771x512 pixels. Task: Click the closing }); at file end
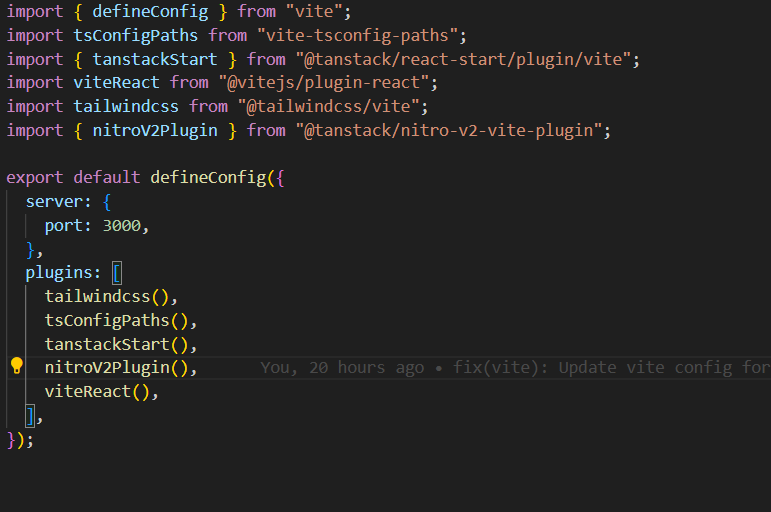tap(20, 440)
